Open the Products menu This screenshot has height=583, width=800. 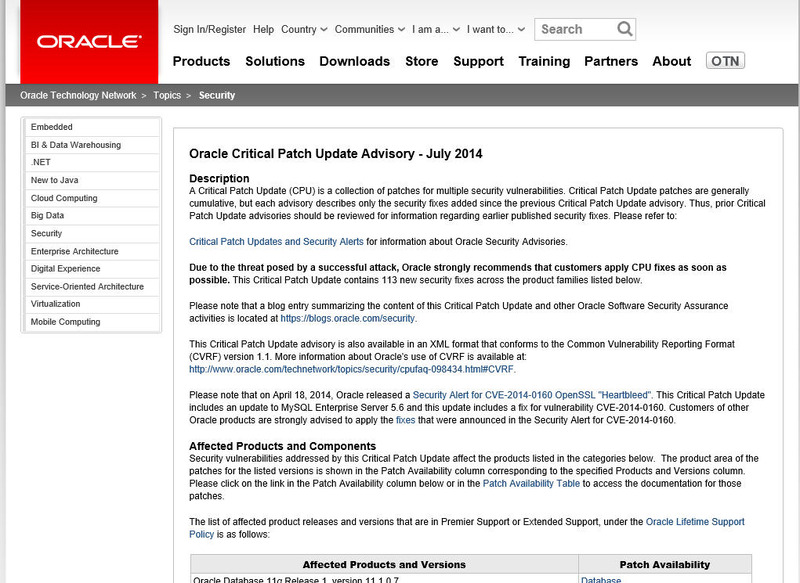click(x=201, y=61)
